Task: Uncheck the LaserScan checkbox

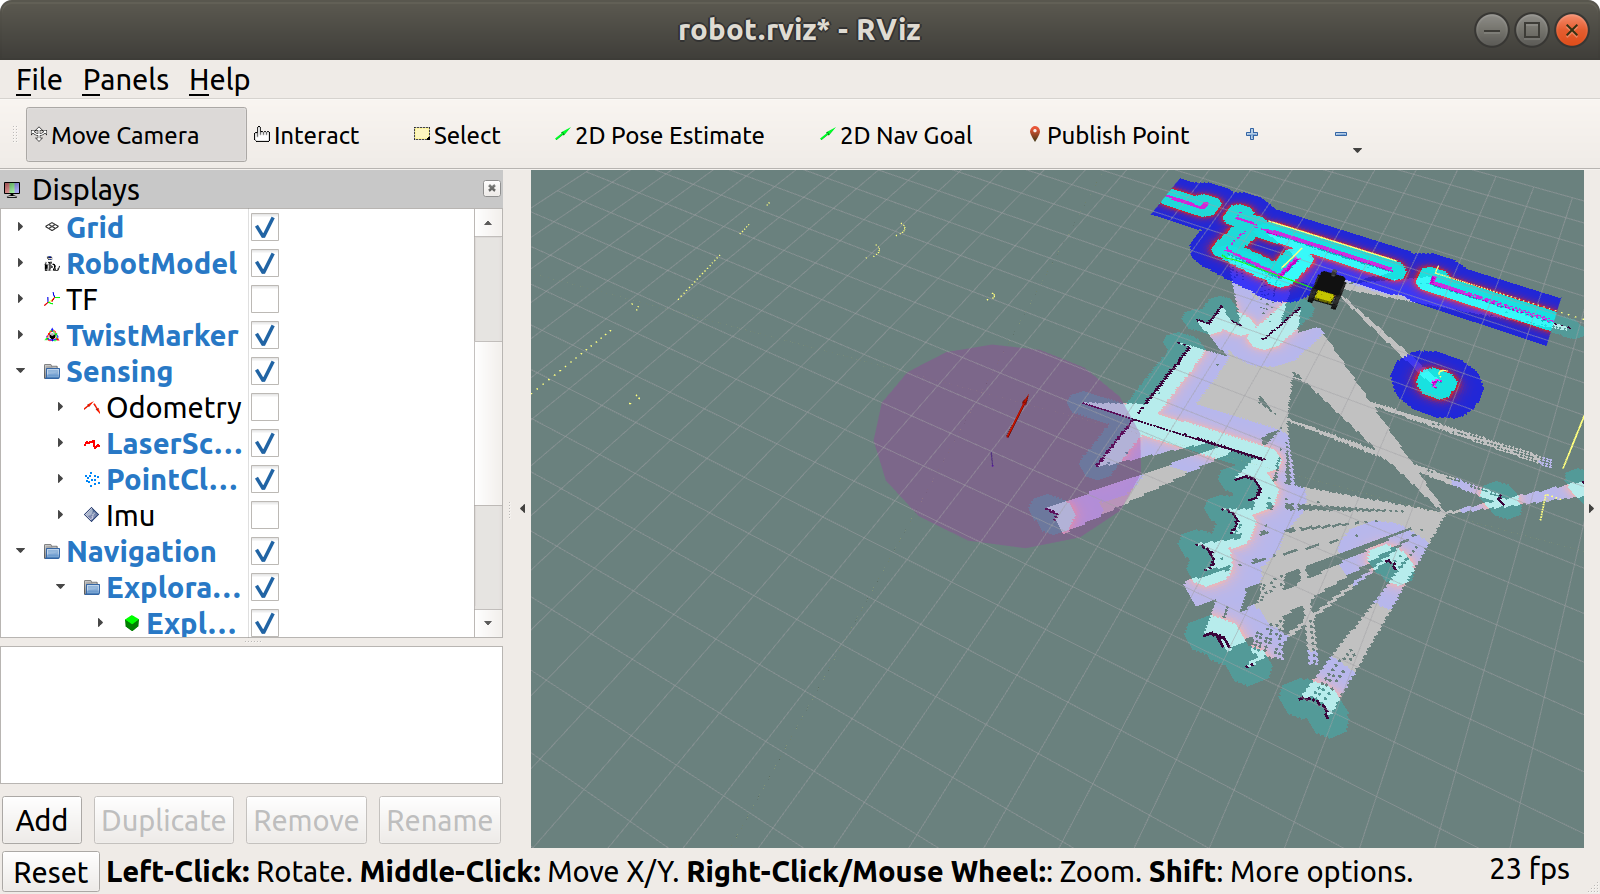Action: point(265,444)
